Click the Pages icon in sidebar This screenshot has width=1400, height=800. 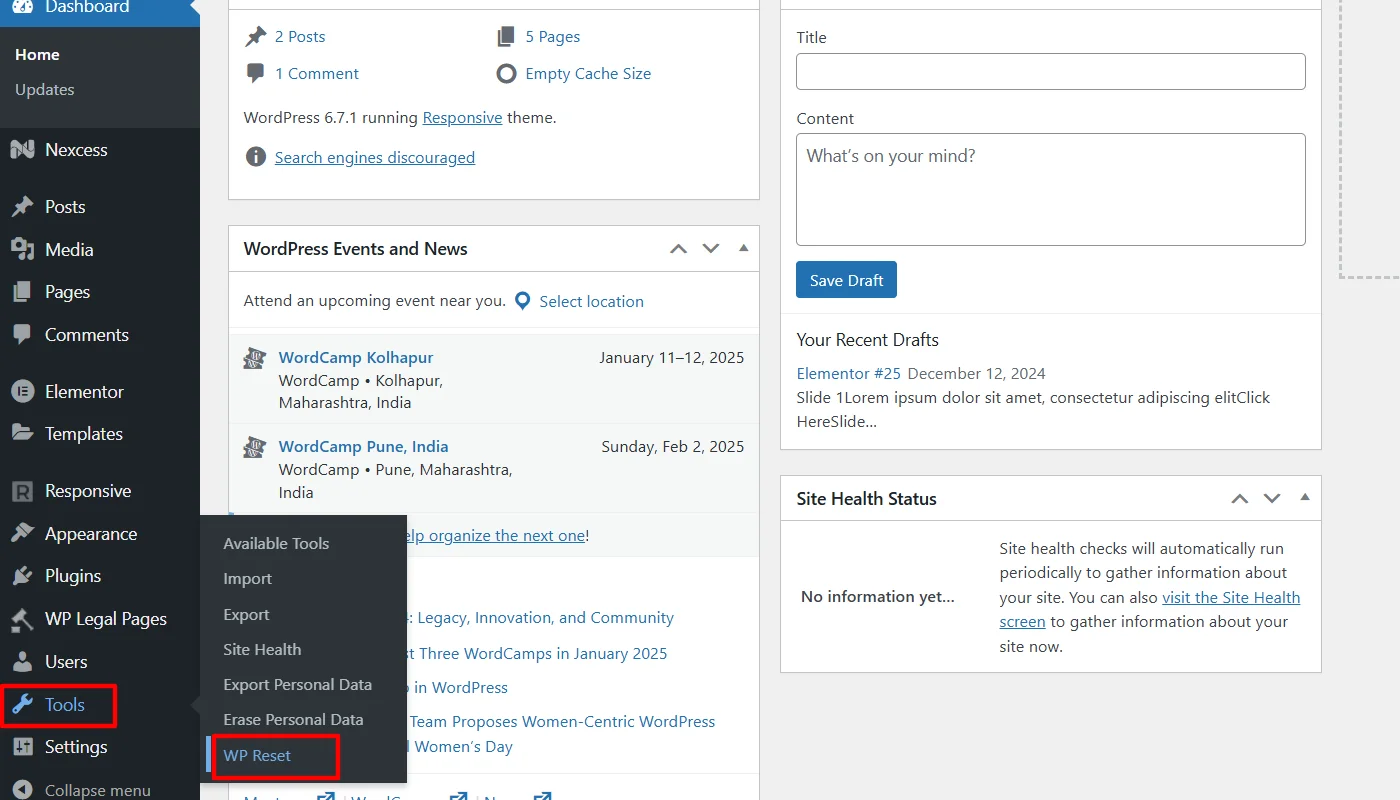coord(22,292)
